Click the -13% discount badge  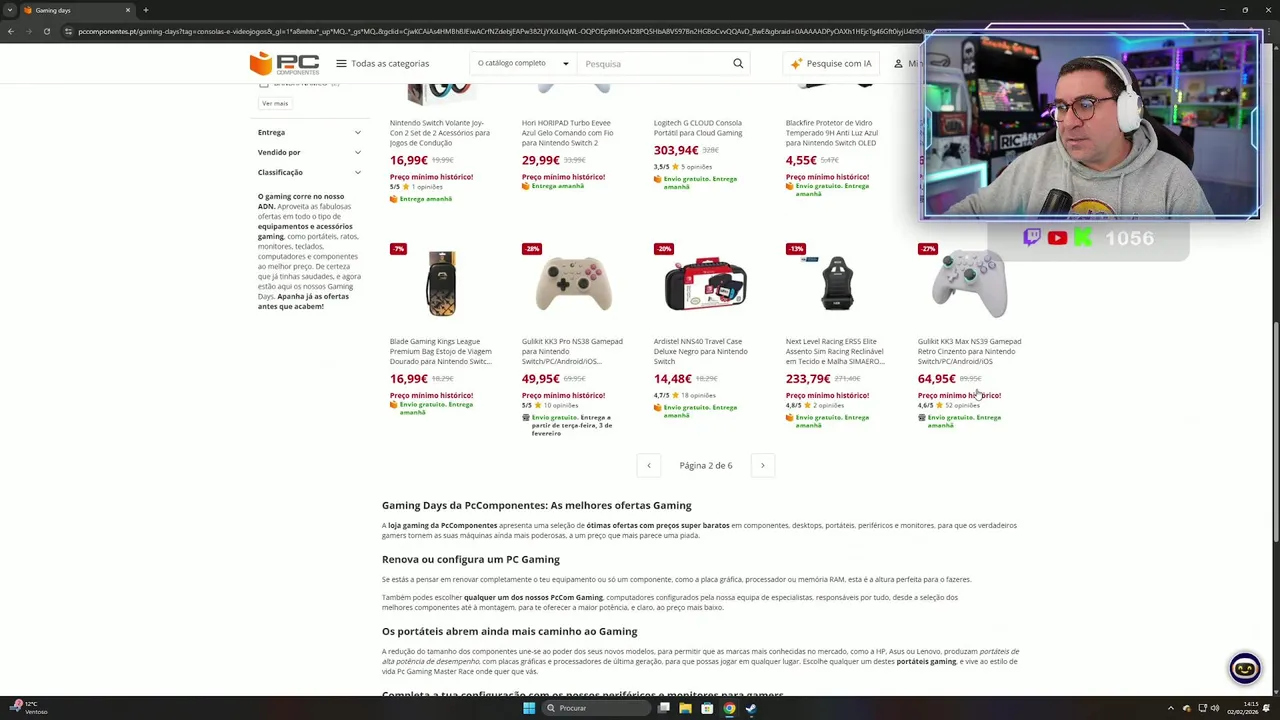pyautogui.click(x=795, y=248)
